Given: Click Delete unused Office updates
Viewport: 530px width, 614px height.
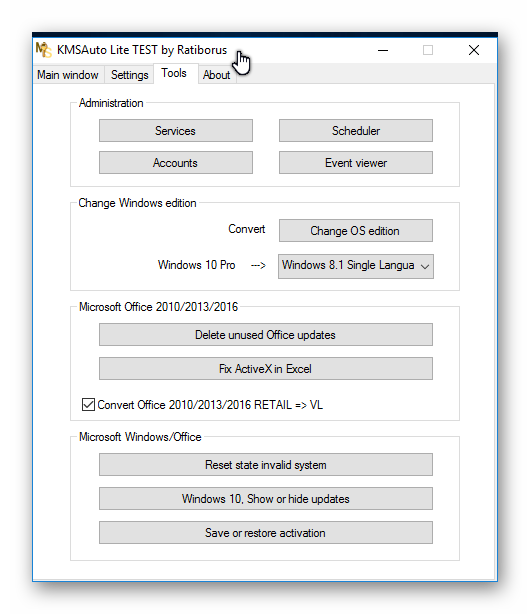Looking at the screenshot, I should [266, 335].
